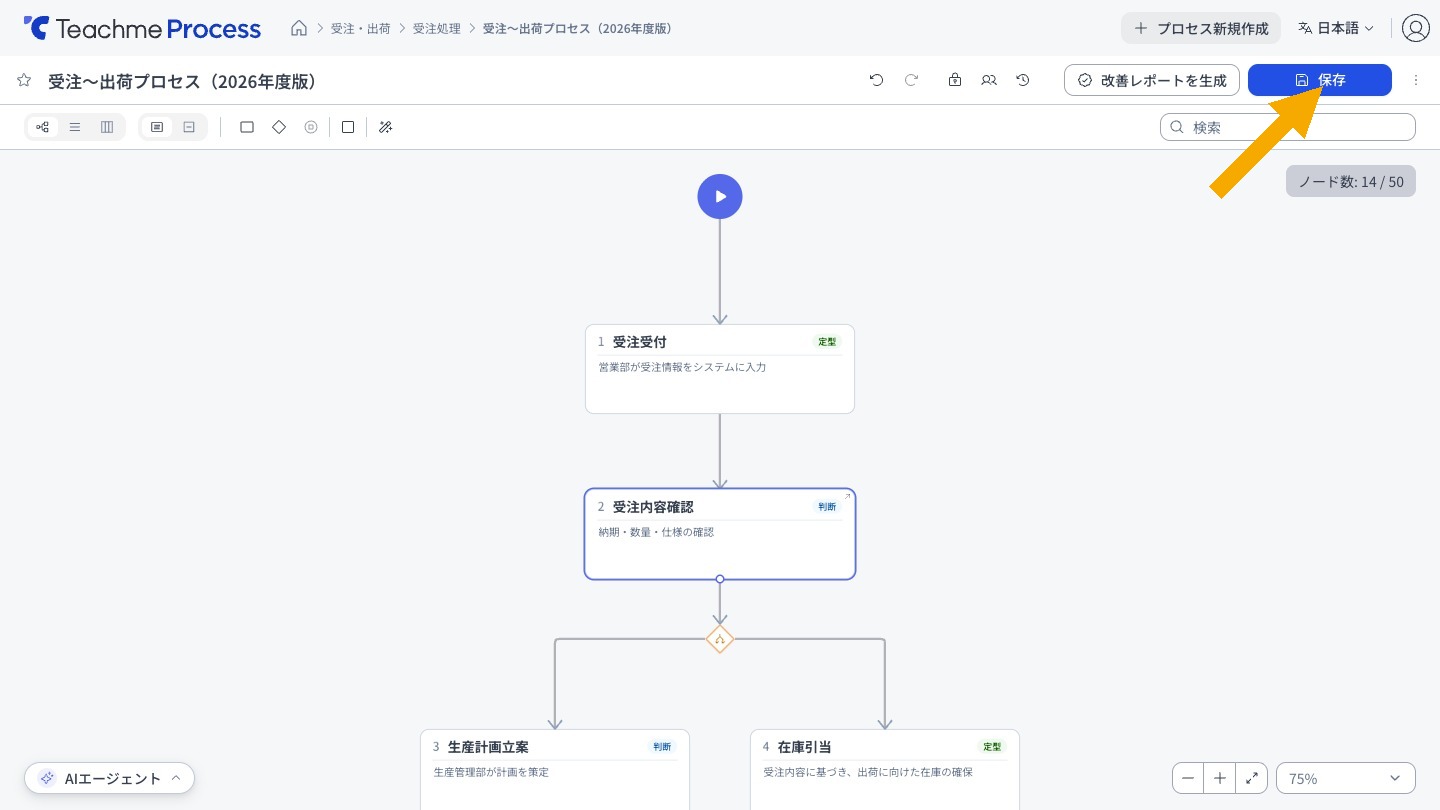Click the 受注内容確認 node title
Screen dimensions: 1440x810
[653, 507]
